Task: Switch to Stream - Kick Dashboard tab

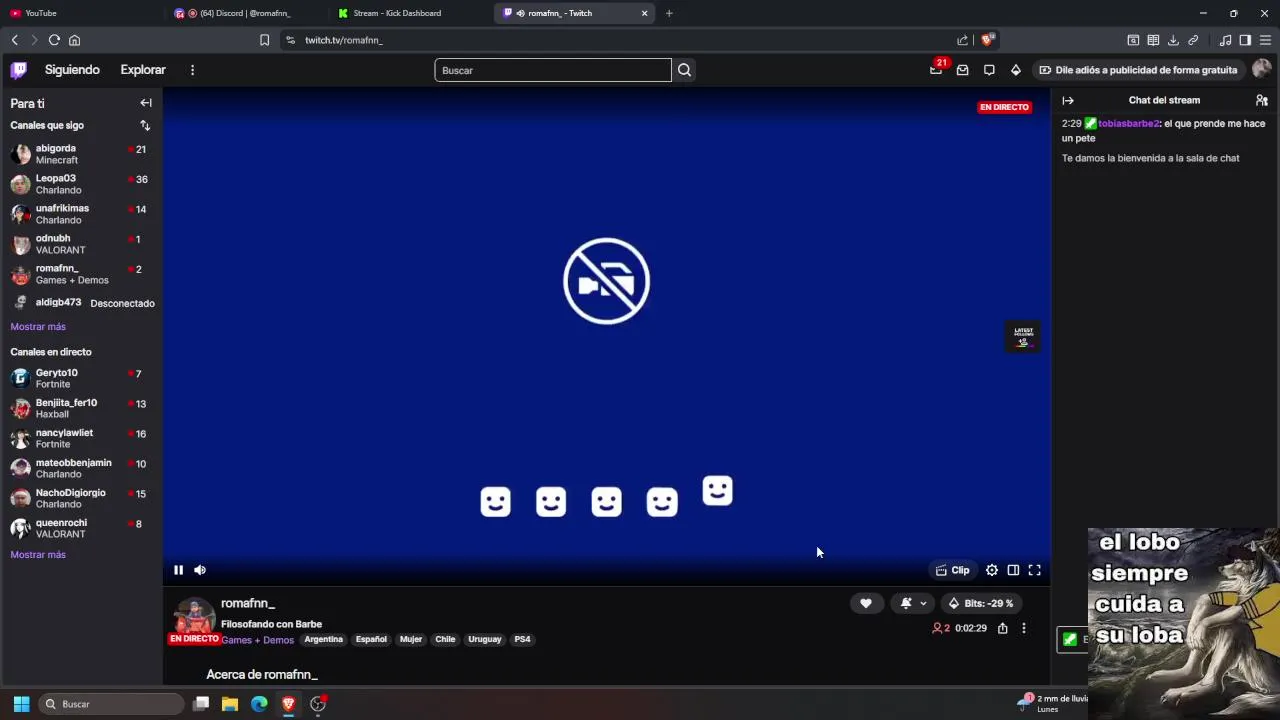Action: tap(410, 13)
